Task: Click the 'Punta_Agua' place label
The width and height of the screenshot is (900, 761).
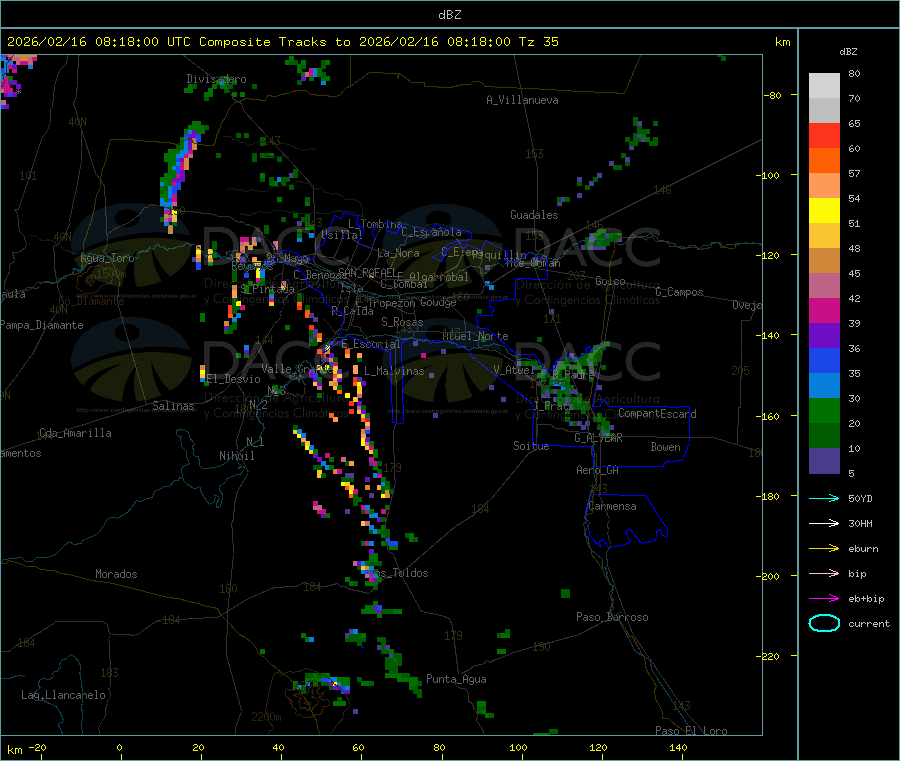Action: [456, 679]
